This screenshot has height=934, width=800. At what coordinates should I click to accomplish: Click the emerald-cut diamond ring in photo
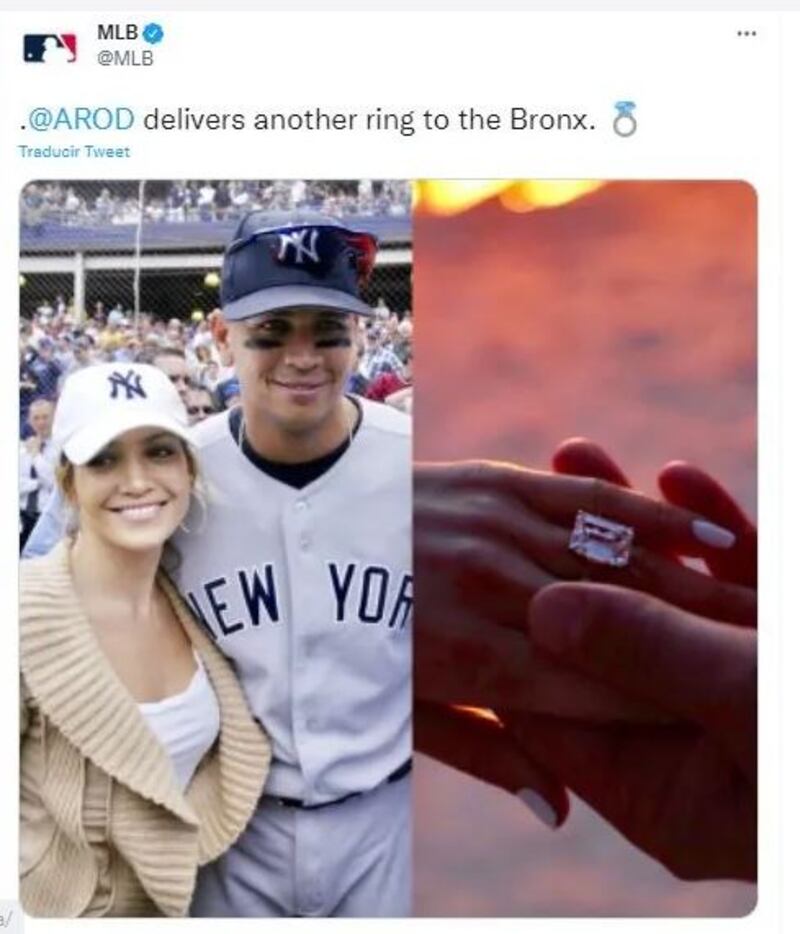[600, 538]
